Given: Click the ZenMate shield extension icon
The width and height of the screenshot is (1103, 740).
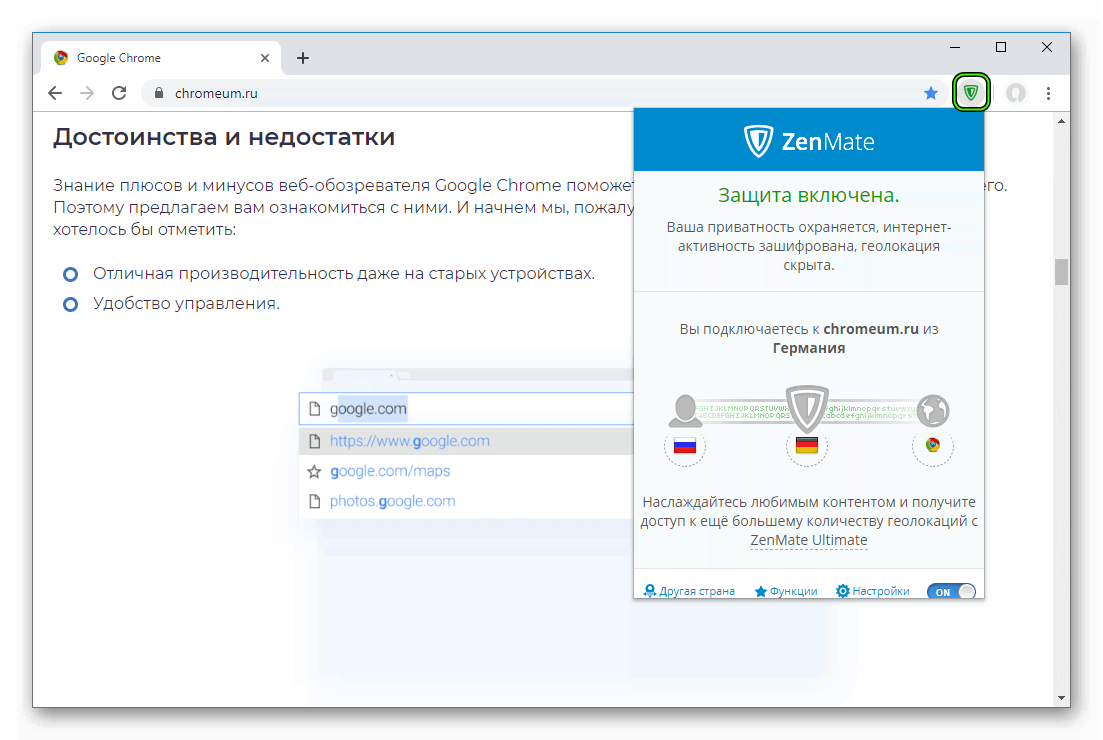Looking at the screenshot, I should pos(971,93).
